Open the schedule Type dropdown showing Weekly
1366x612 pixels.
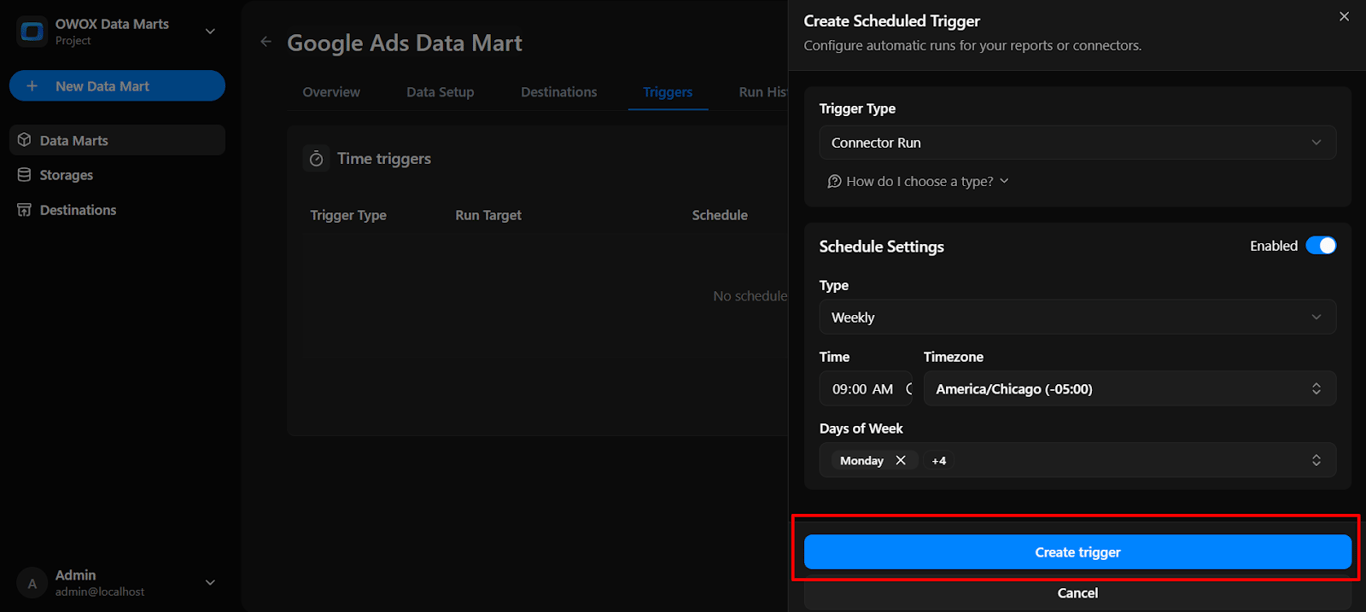[x=1077, y=317]
